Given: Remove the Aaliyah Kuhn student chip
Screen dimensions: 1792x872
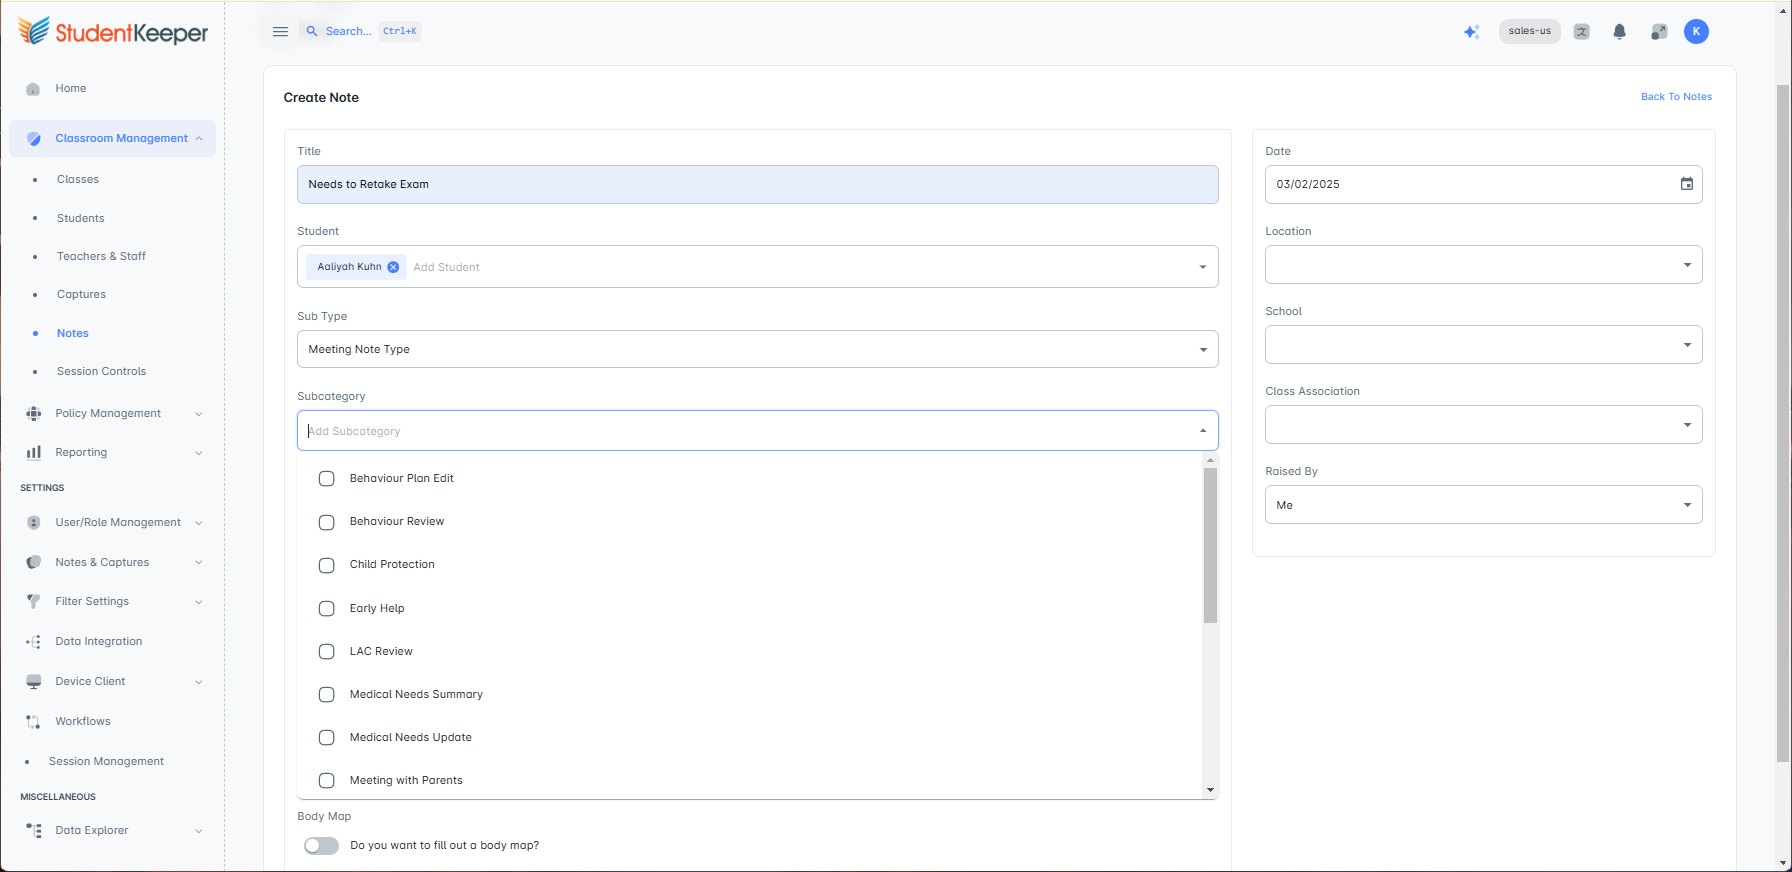Looking at the screenshot, I should click(393, 267).
